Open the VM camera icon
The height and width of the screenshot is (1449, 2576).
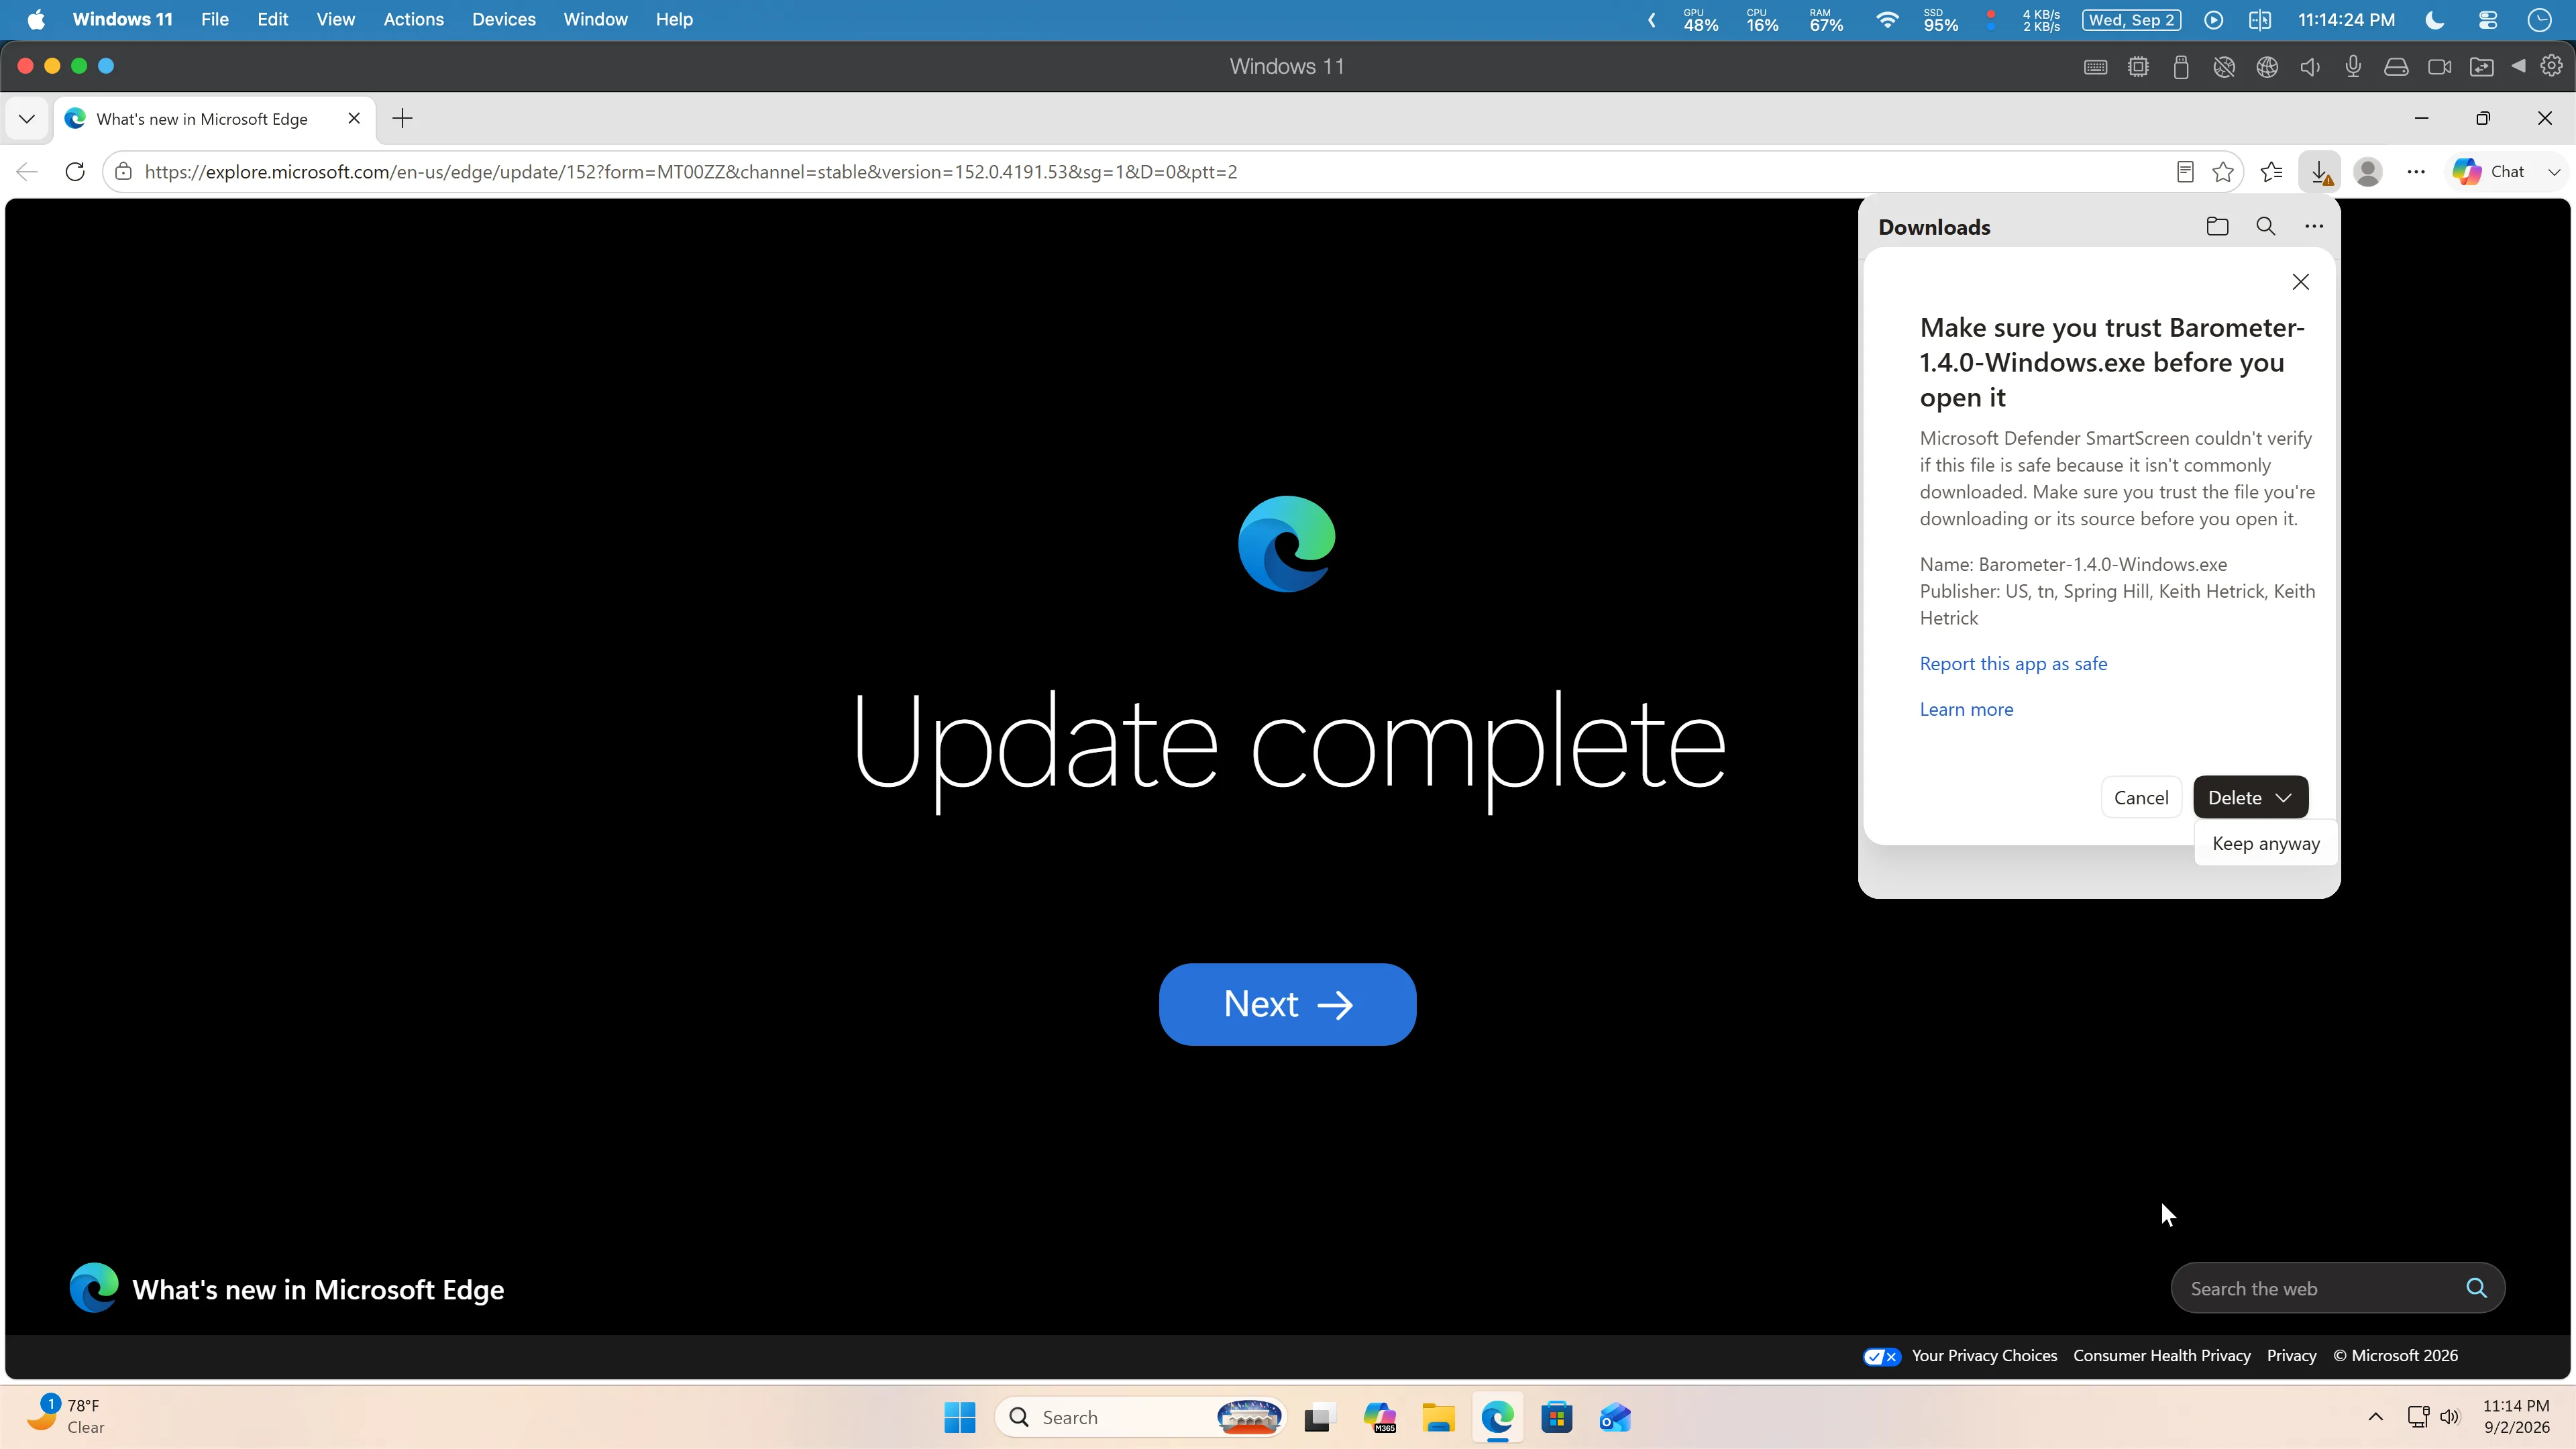click(x=2439, y=67)
